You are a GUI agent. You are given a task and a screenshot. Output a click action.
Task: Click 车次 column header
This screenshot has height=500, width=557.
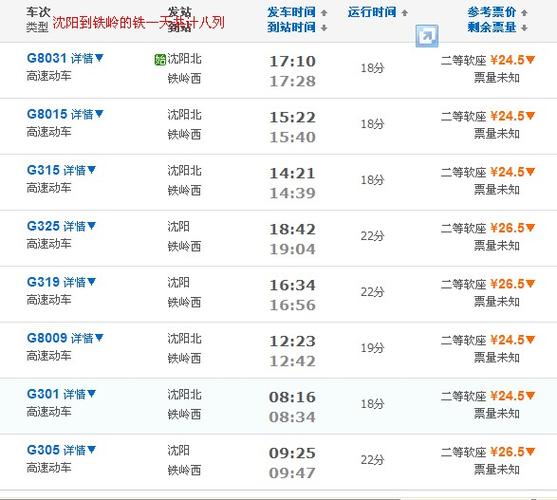38,12
